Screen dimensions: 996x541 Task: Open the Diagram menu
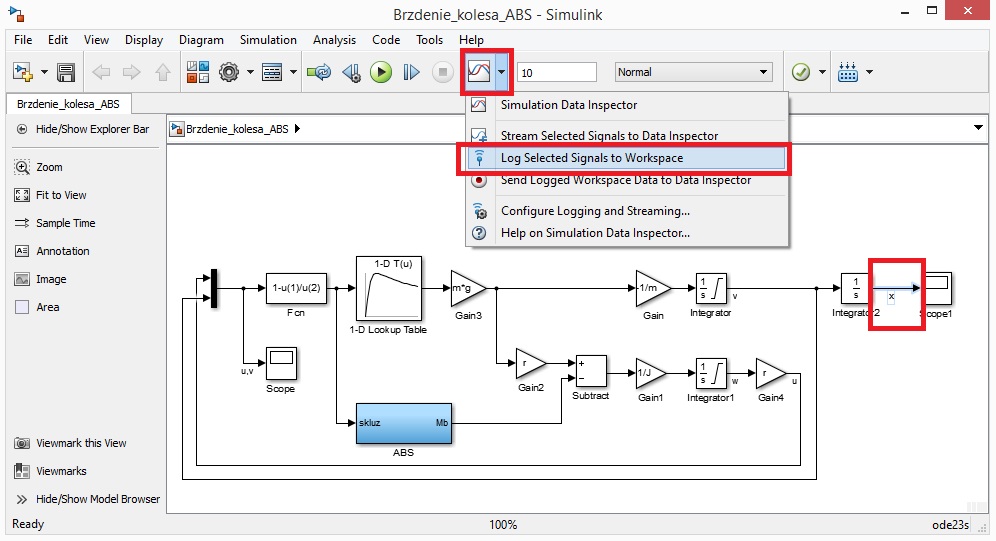pos(201,39)
